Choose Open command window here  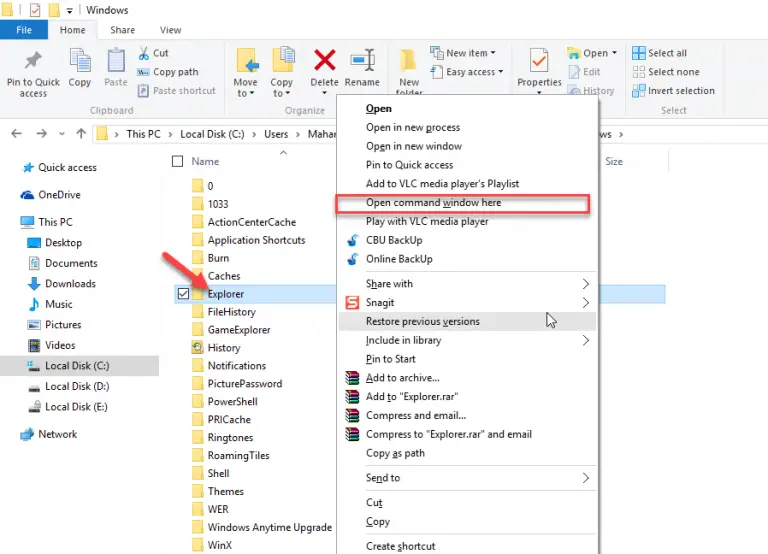tap(433, 203)
